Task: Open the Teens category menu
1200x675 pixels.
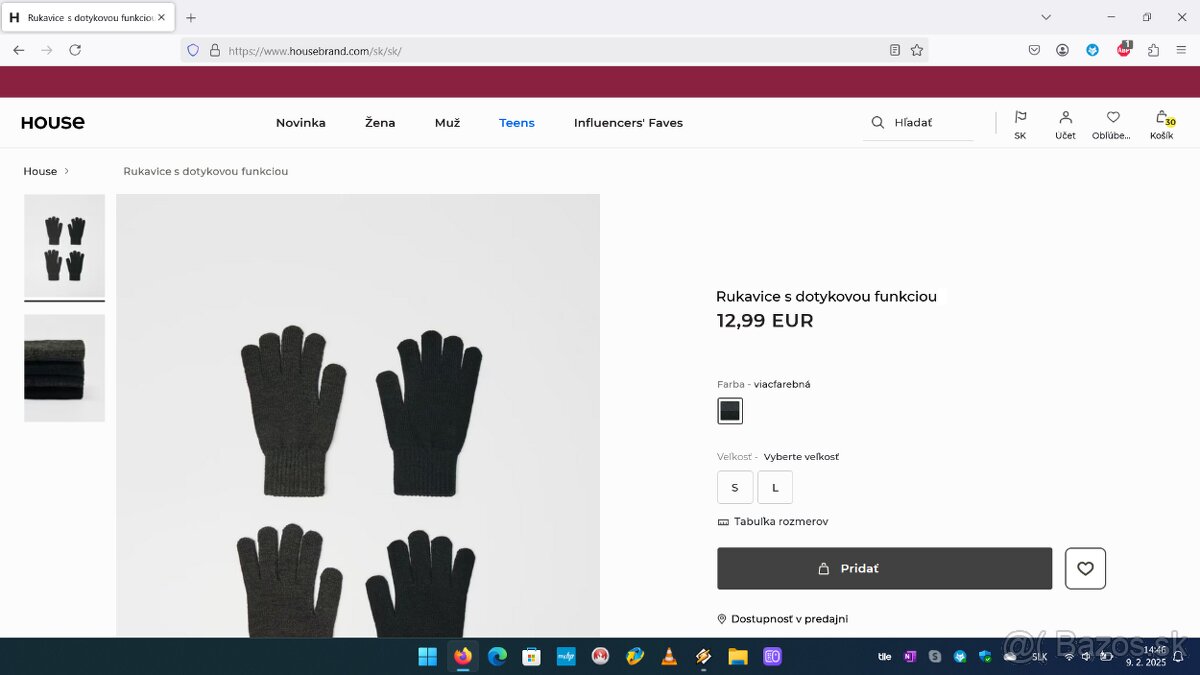Action: tap(517, 123)
